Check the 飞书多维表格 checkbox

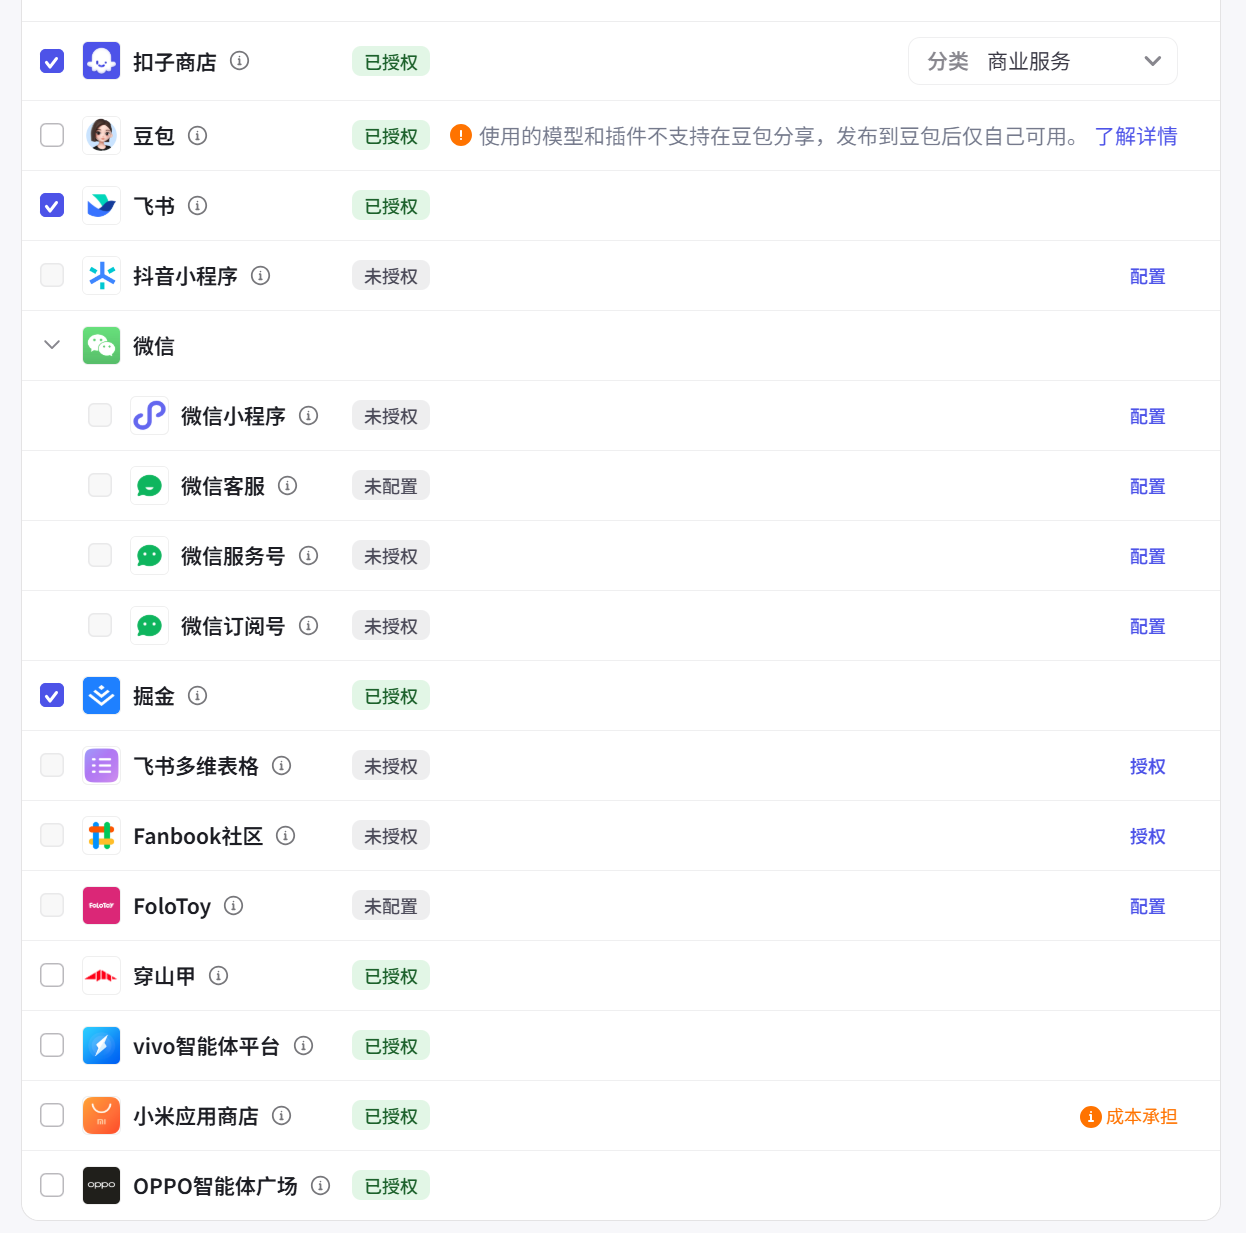pyautogui.click(x=51, y=765)
